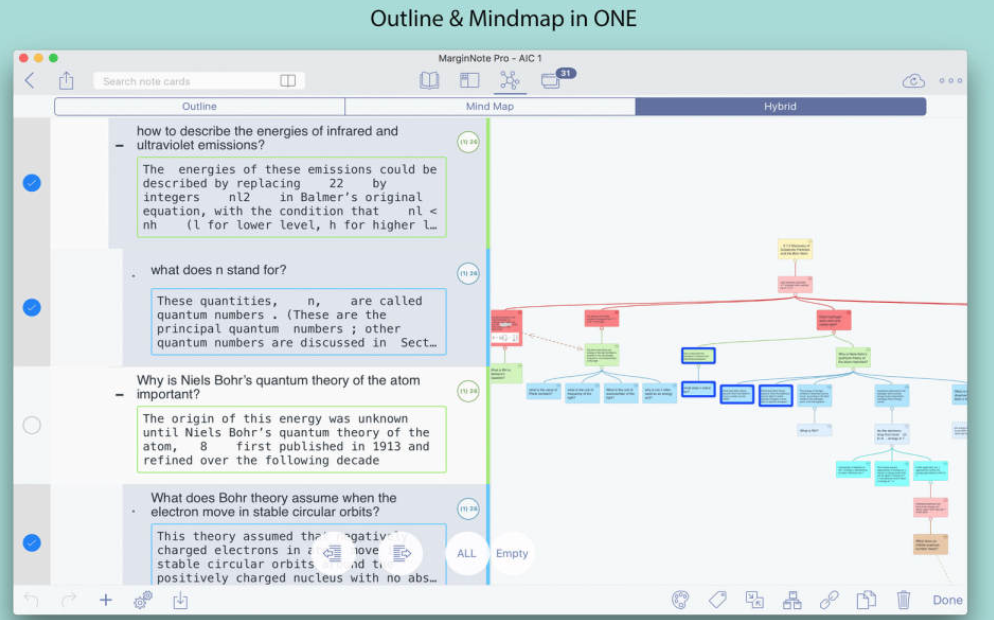Uncheck the infrared and ultraviolet emissions note
Screen dimensions: 994x620
point(32,183)
